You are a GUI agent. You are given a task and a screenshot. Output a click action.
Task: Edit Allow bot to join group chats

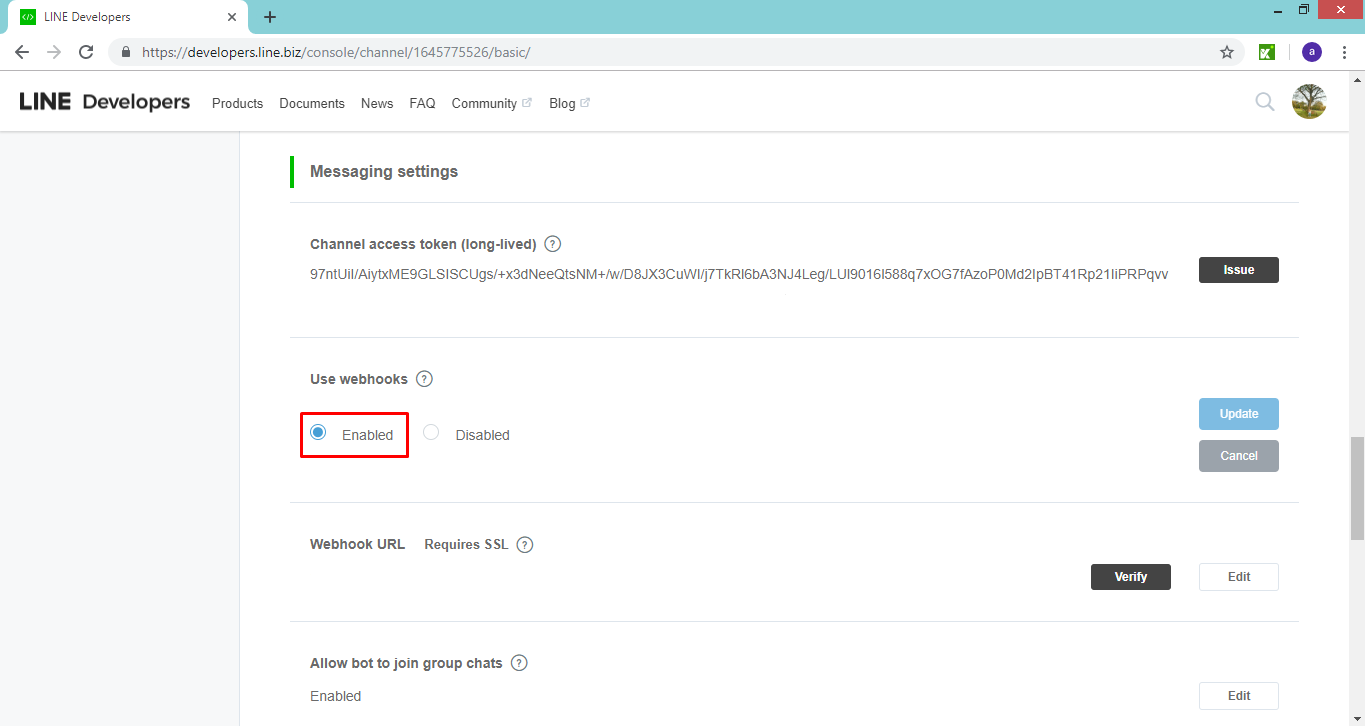point(1238,696)
